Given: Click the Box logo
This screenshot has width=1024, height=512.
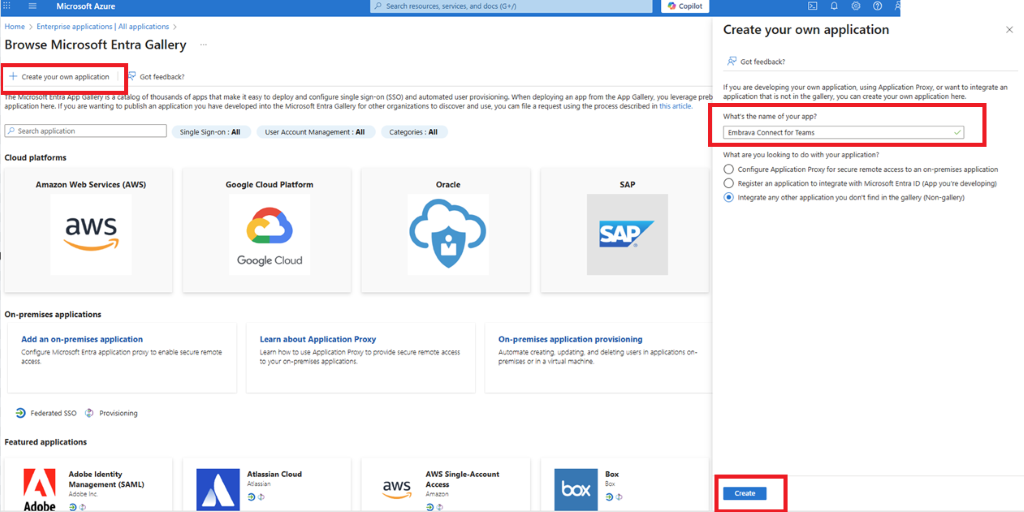Looking at the screenshot, I should click(575, 490).
